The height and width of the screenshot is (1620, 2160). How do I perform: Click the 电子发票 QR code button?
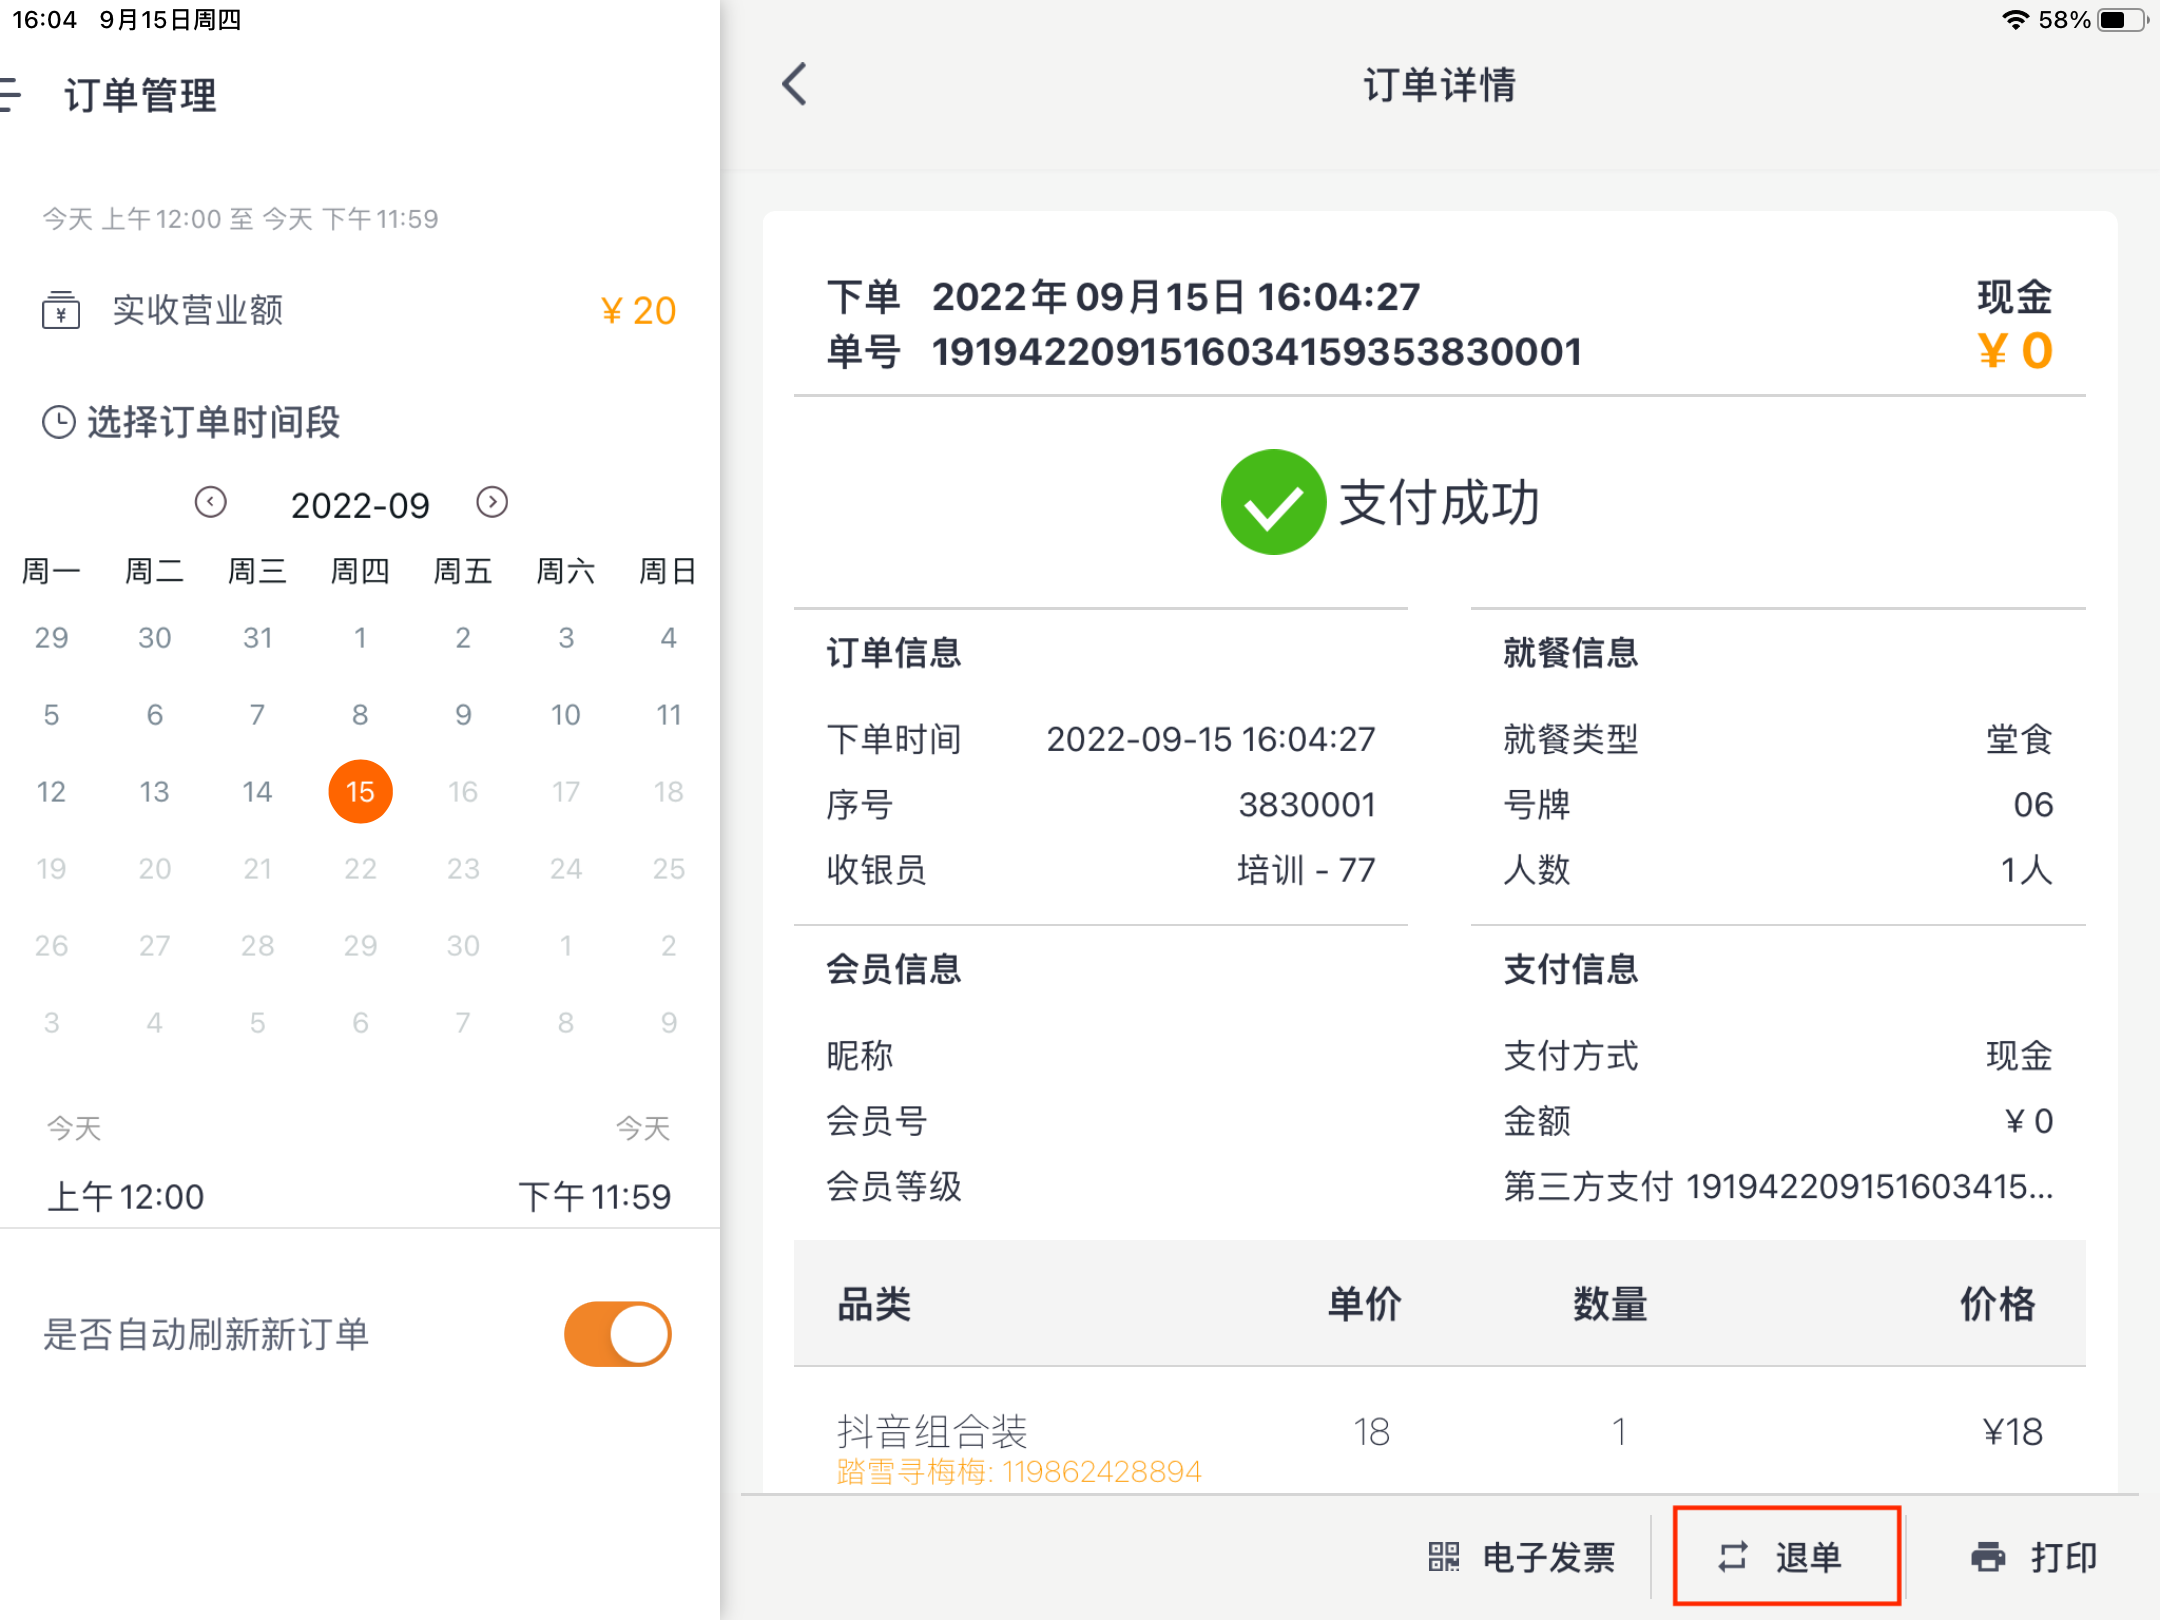[1522, 1557]
